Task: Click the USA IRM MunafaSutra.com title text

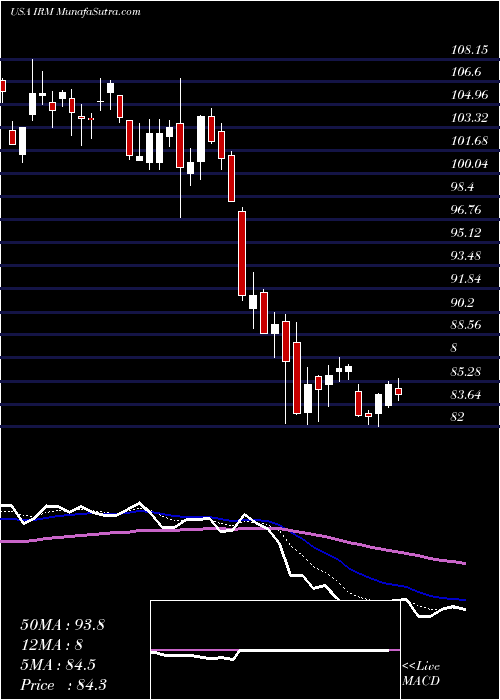Action: (x=75, y=11)
